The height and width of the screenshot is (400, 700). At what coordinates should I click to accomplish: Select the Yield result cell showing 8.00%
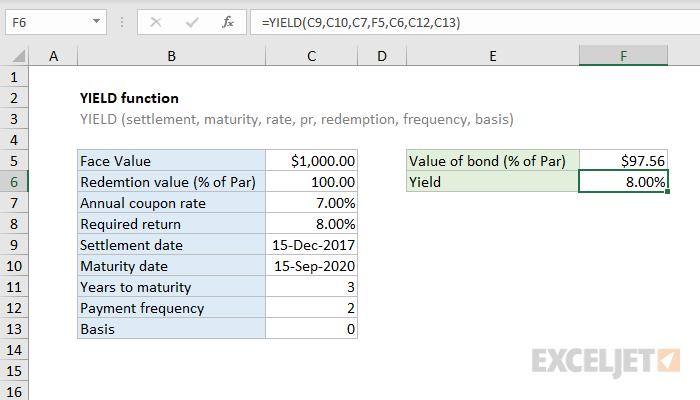coord(623,182)
